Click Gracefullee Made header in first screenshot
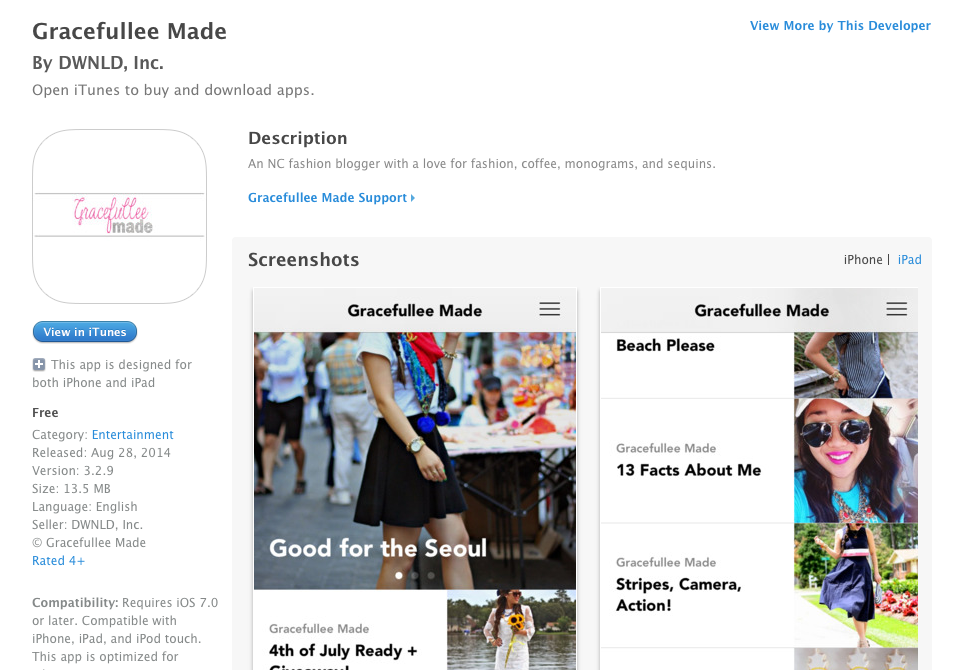This screenshot has height=670, width=967. 414,310
